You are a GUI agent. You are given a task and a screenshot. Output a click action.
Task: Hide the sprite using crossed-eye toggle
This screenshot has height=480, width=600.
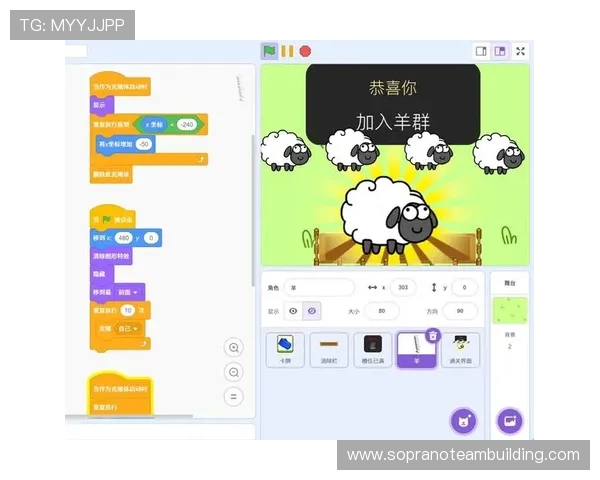point(312,311)
